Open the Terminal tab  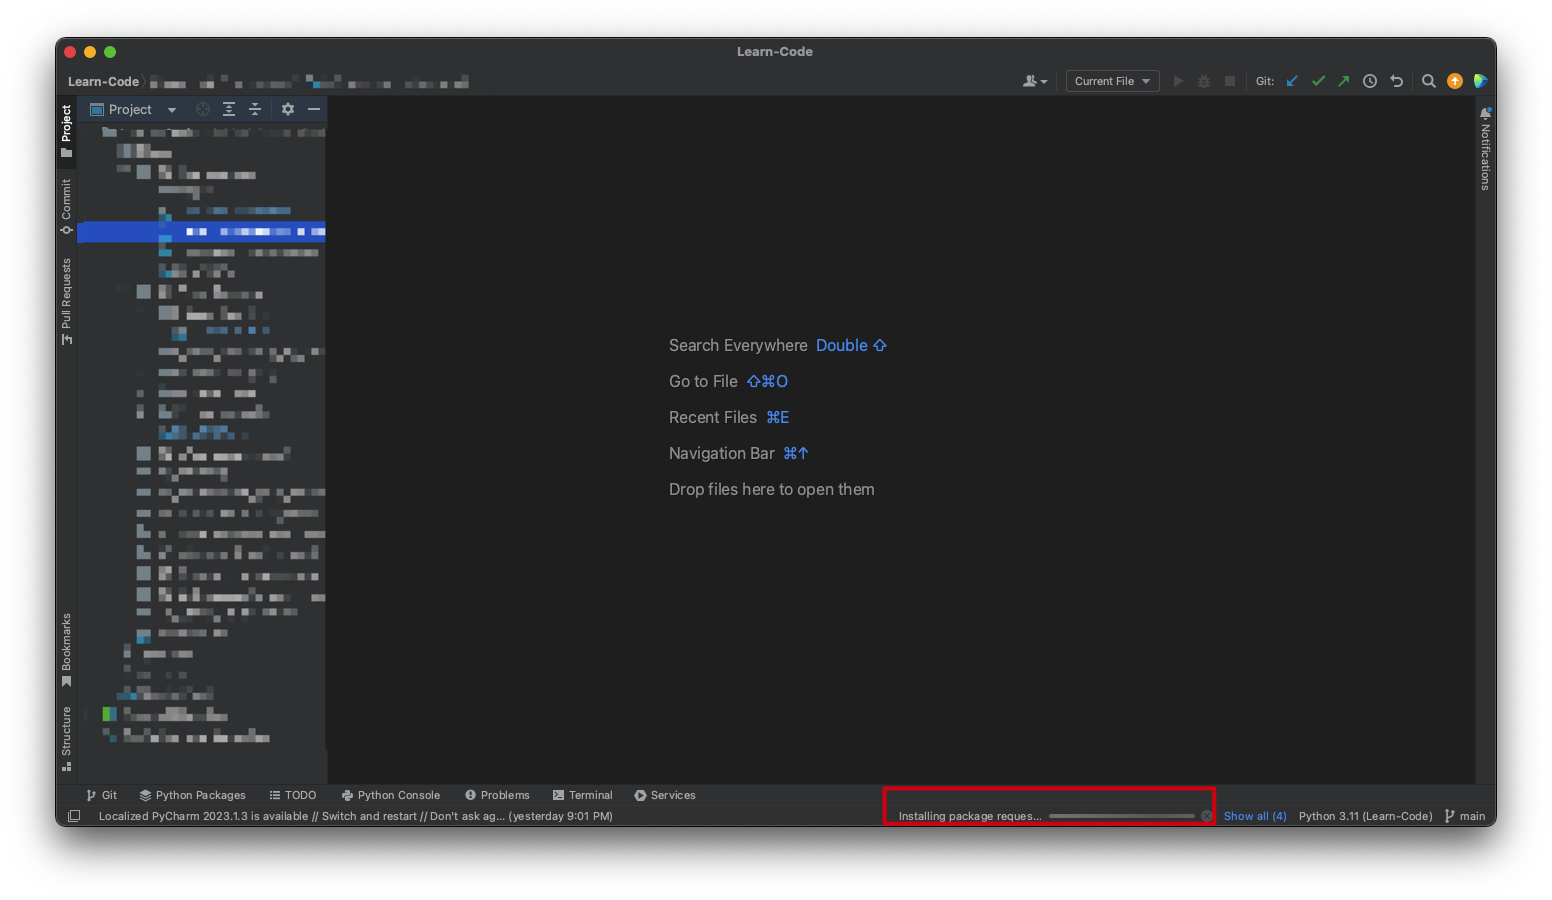point(582,795)
